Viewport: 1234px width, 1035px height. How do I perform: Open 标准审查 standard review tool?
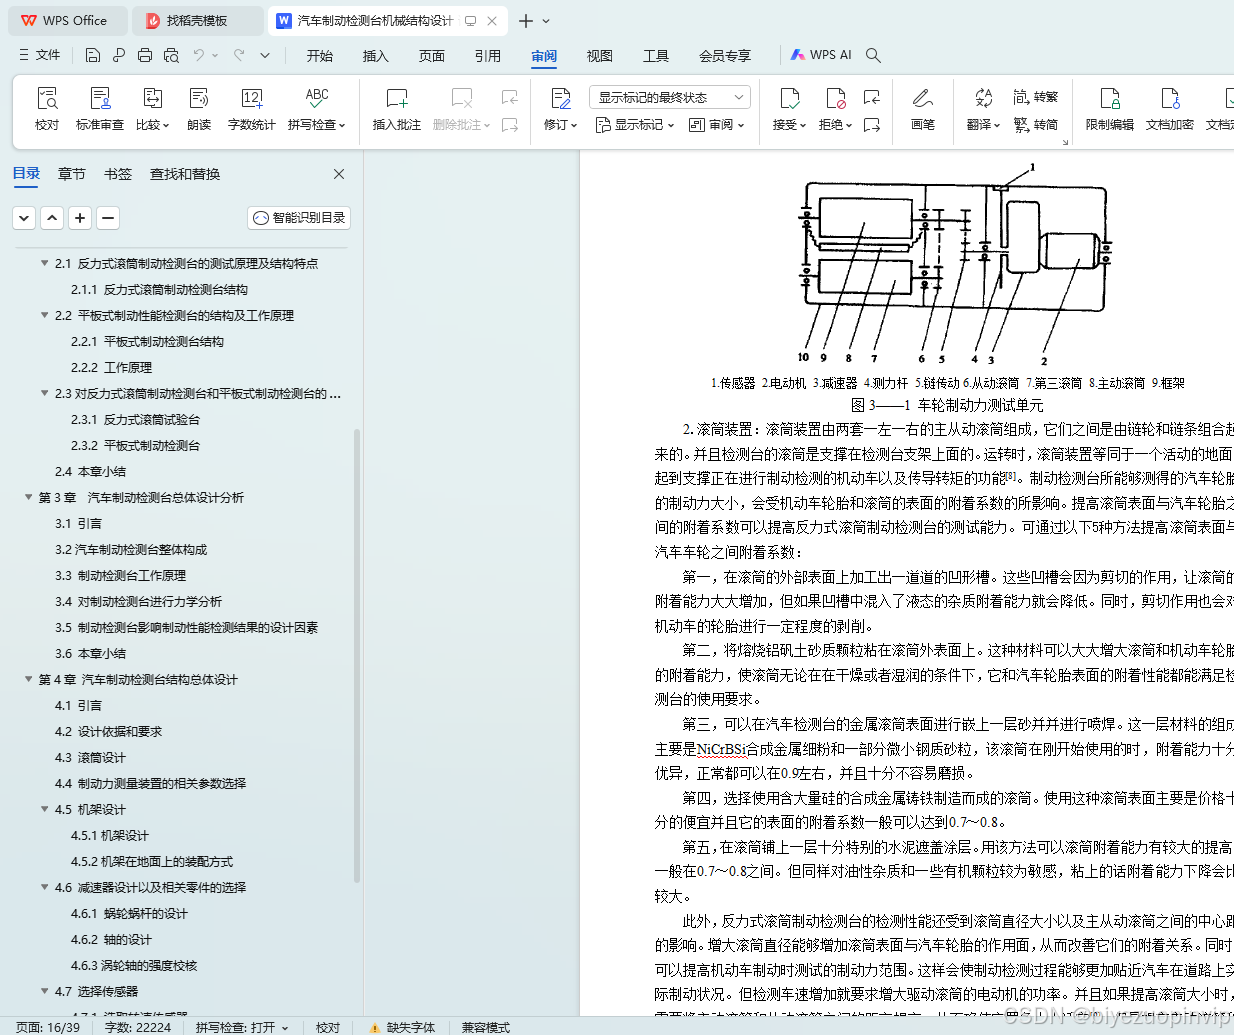coord(100,108)
